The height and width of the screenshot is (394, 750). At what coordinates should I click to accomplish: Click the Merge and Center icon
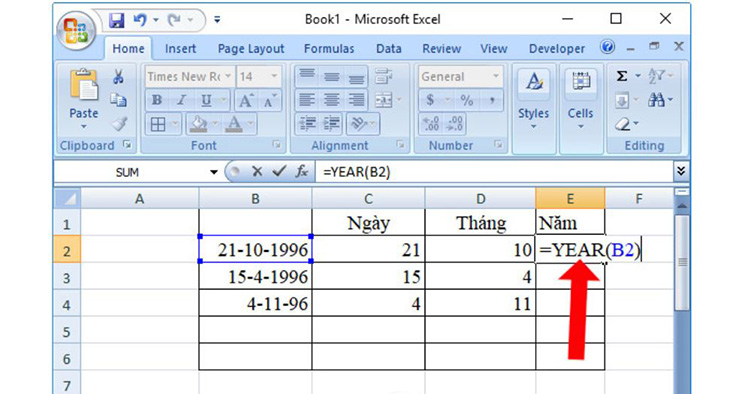[383, 100]
